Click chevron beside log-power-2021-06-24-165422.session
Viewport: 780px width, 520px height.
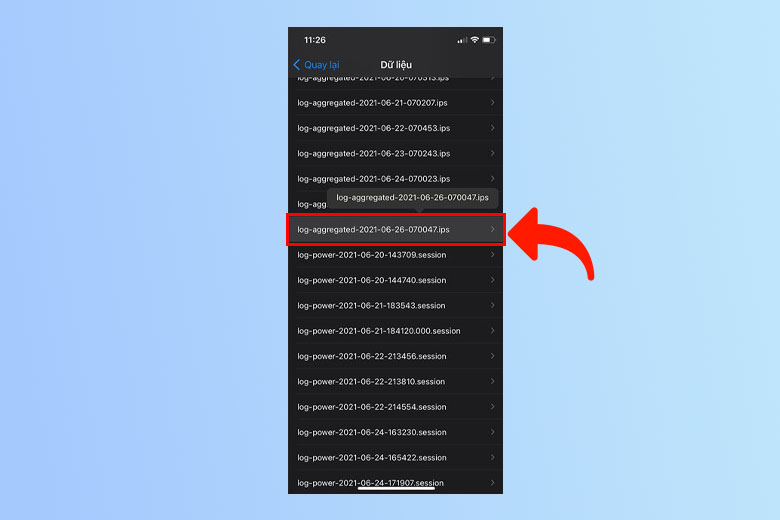pos(492,458)
